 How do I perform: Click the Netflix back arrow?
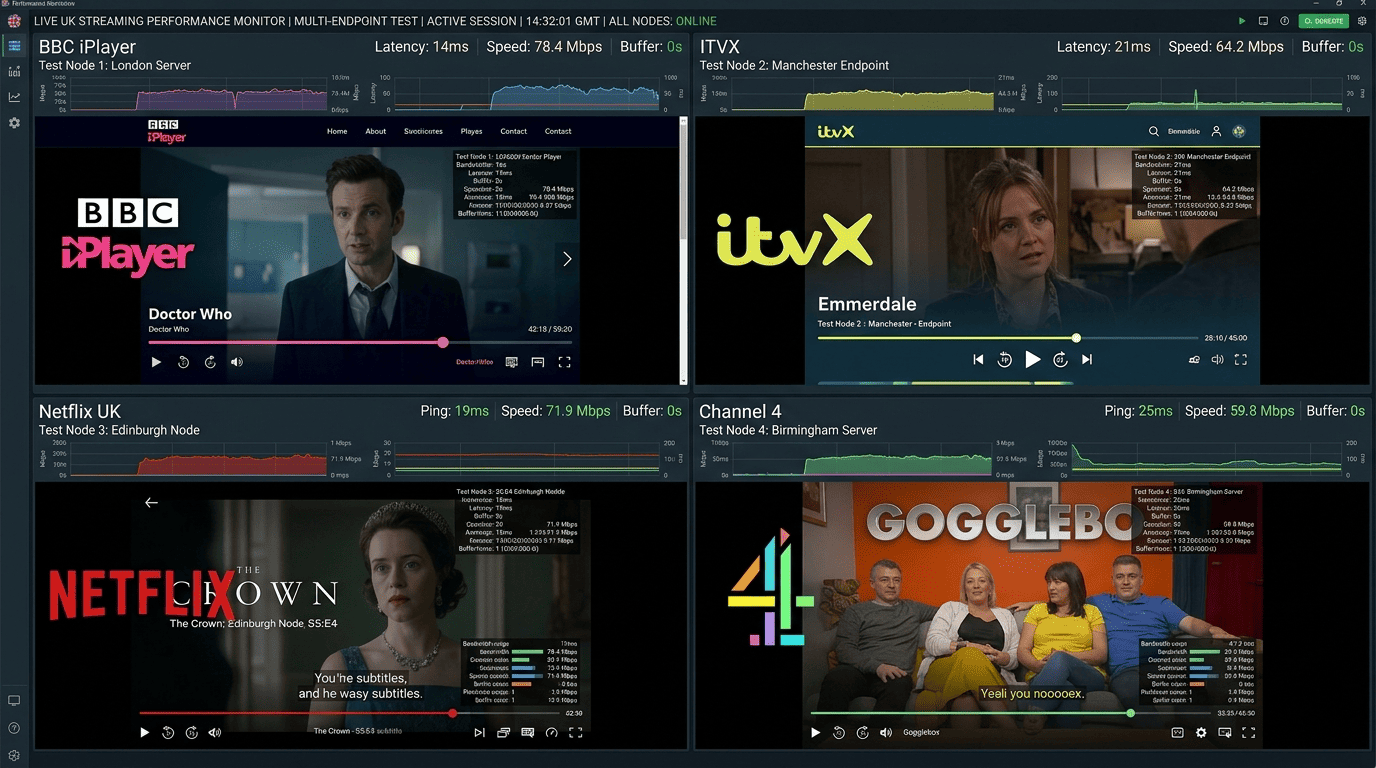tap(151, 502)
